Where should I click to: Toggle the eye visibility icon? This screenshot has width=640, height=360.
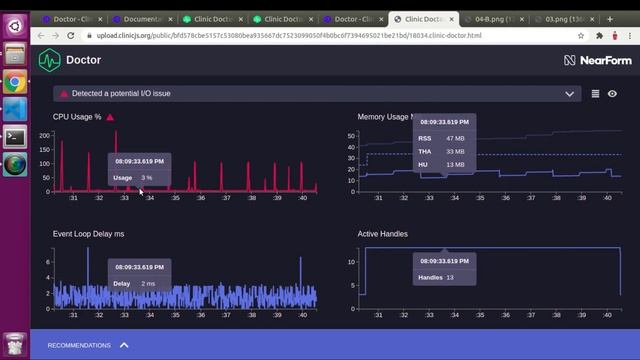(612, 94)
